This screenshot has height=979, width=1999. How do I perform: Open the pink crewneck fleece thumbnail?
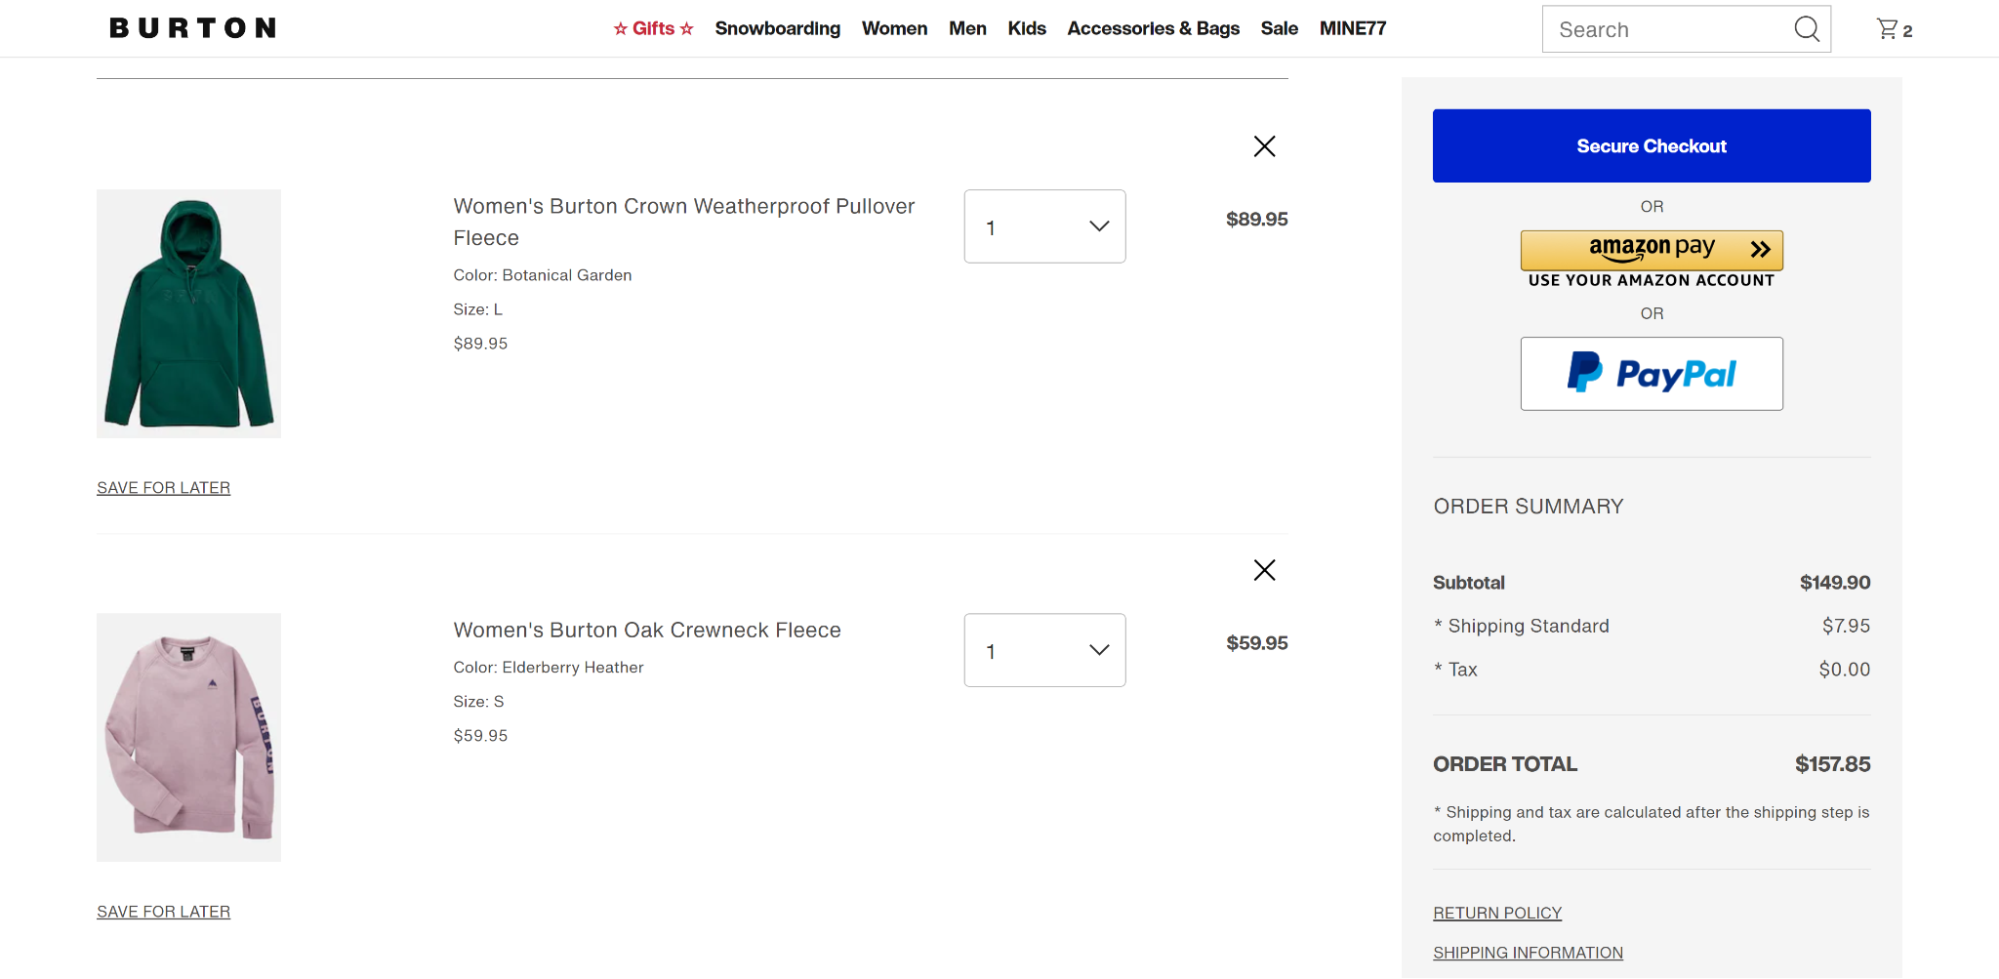[189, 738]
